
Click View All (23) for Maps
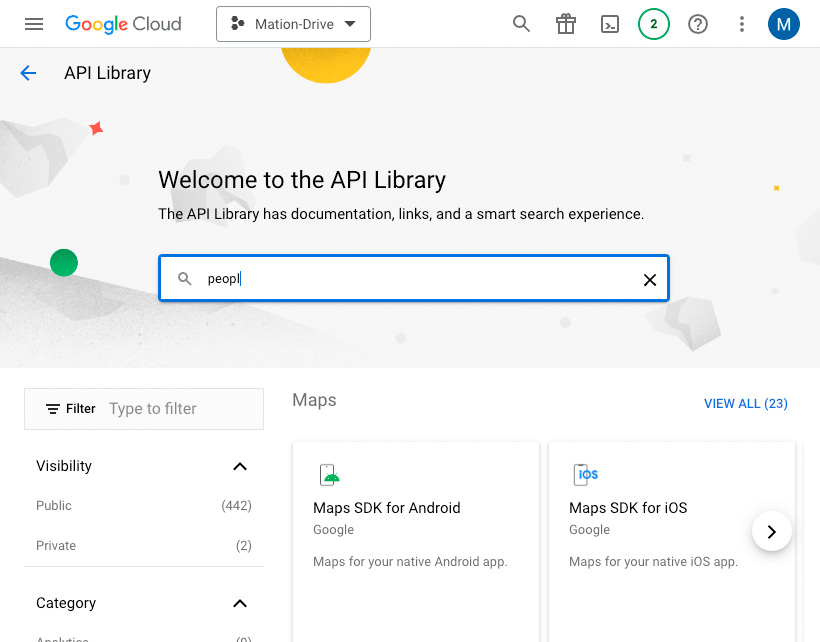[x=745, y=404]
